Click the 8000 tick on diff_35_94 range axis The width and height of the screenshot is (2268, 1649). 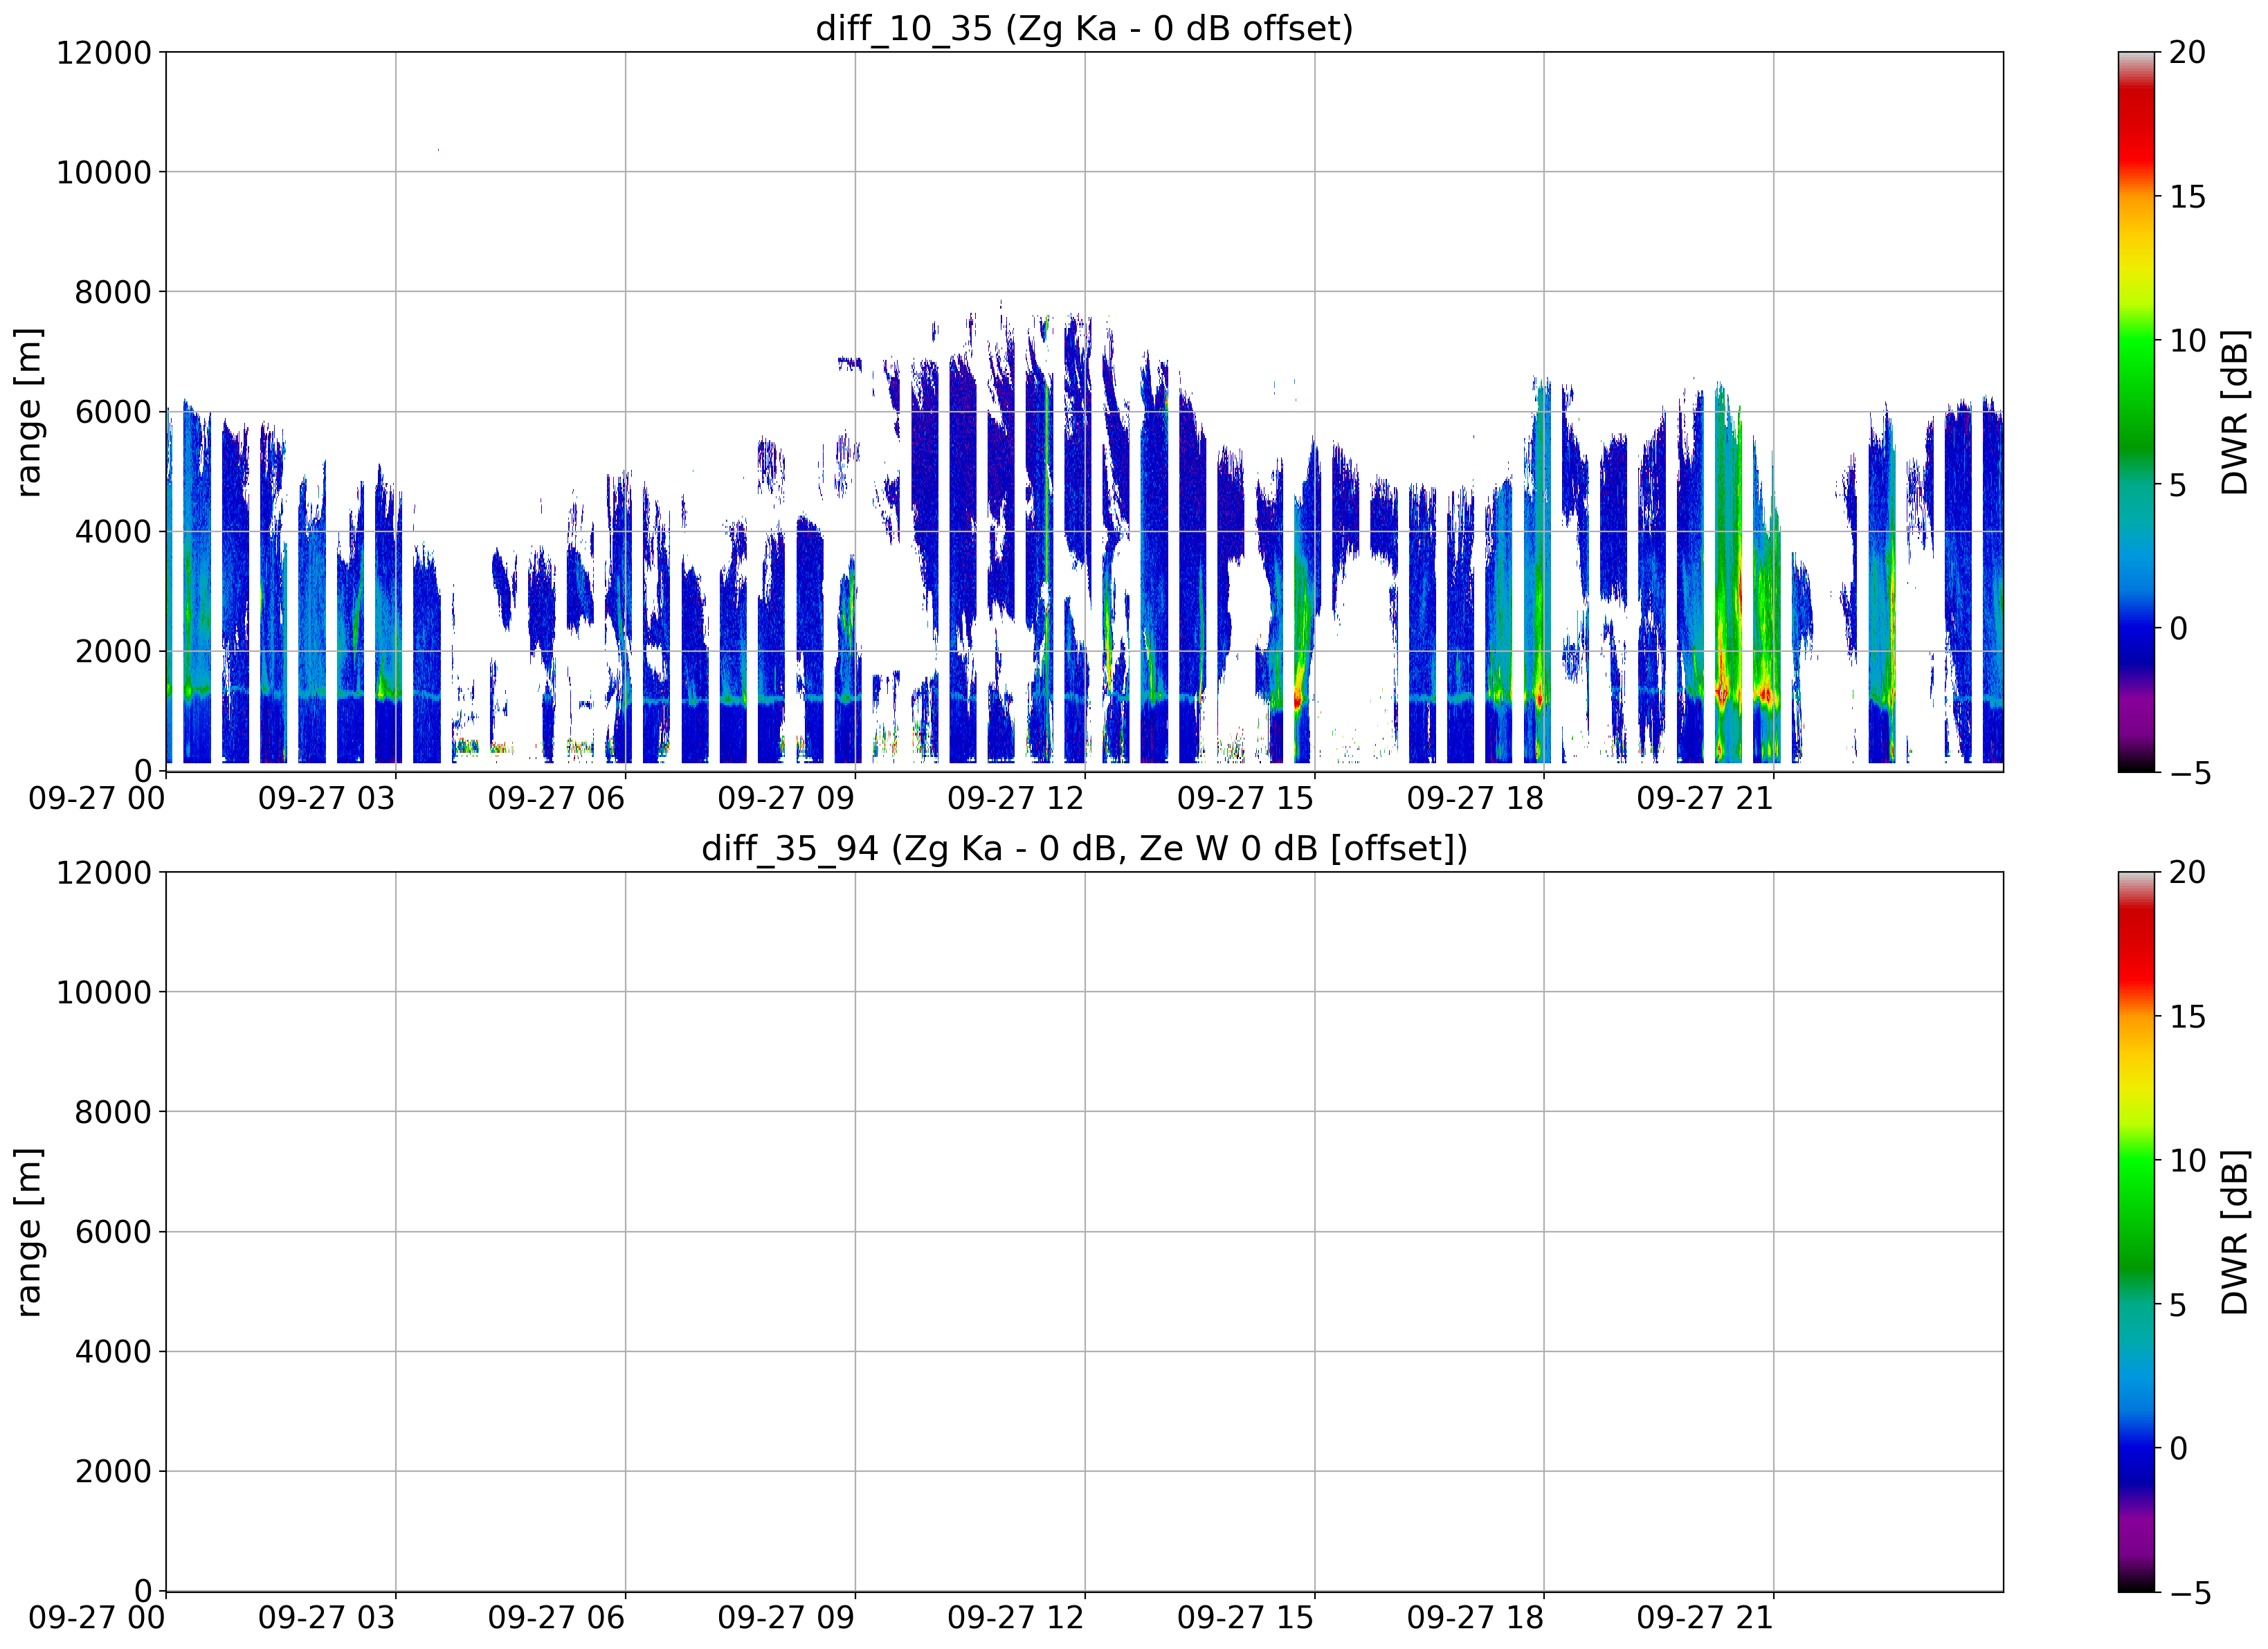coord(113,1113)
